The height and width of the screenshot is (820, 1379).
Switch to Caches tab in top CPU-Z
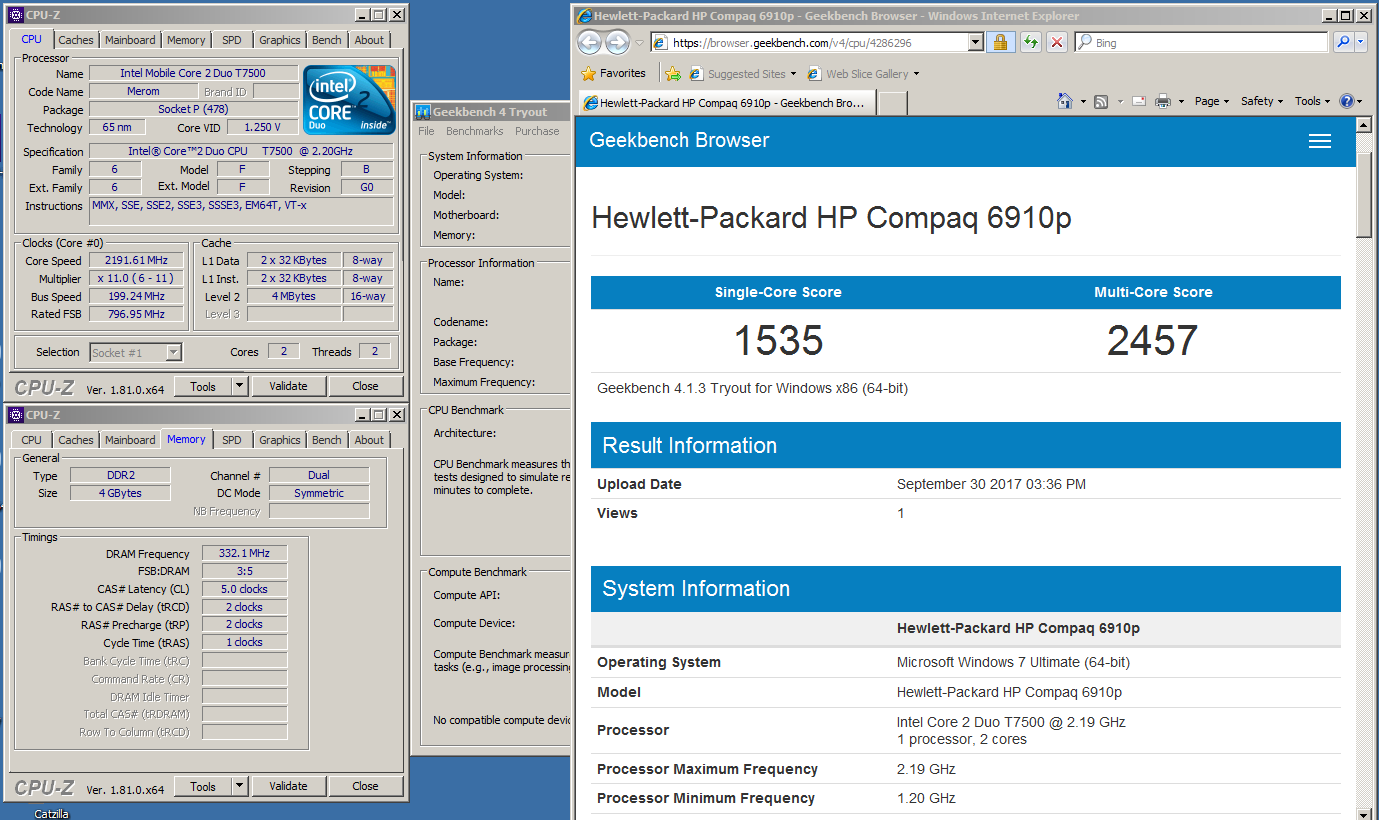75,40
